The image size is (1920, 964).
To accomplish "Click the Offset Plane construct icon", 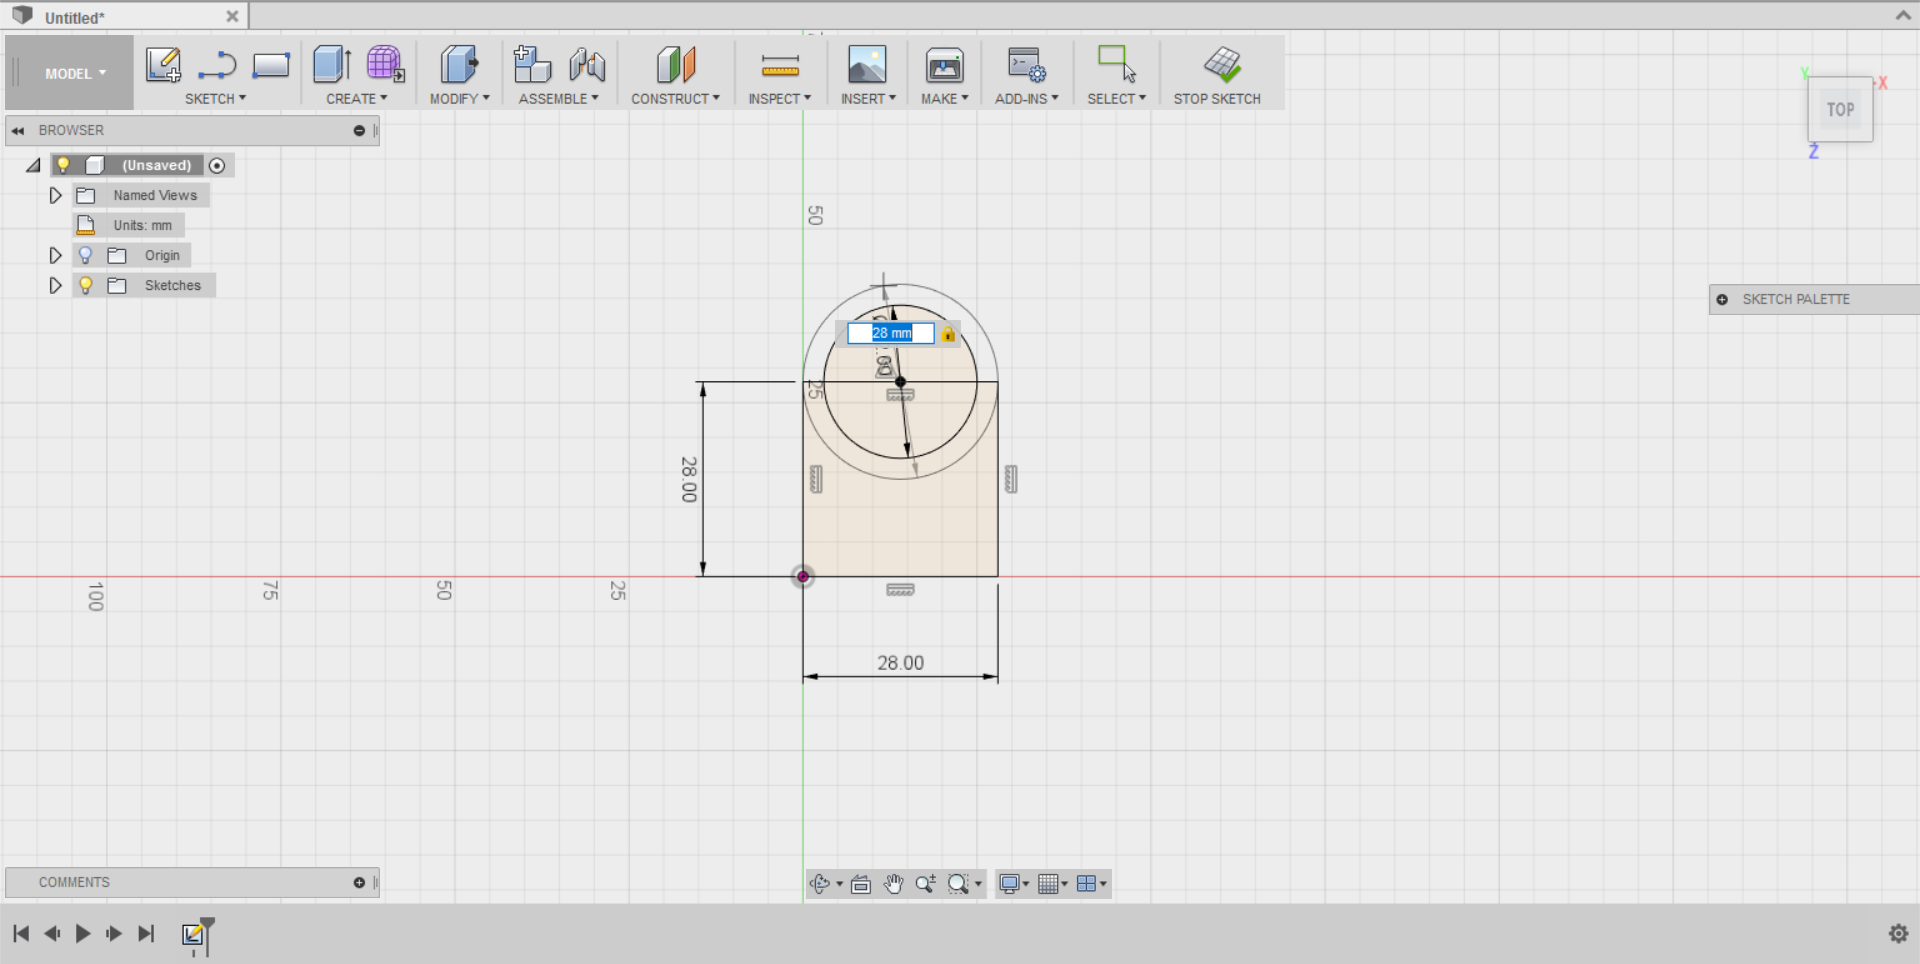I will (x=676, y=65).
